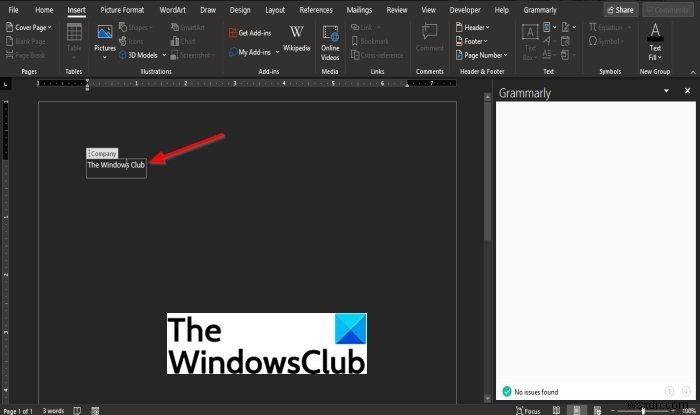
Task: Expand the My Add-ins dropdown arrow
Action: tap(277, 52)
